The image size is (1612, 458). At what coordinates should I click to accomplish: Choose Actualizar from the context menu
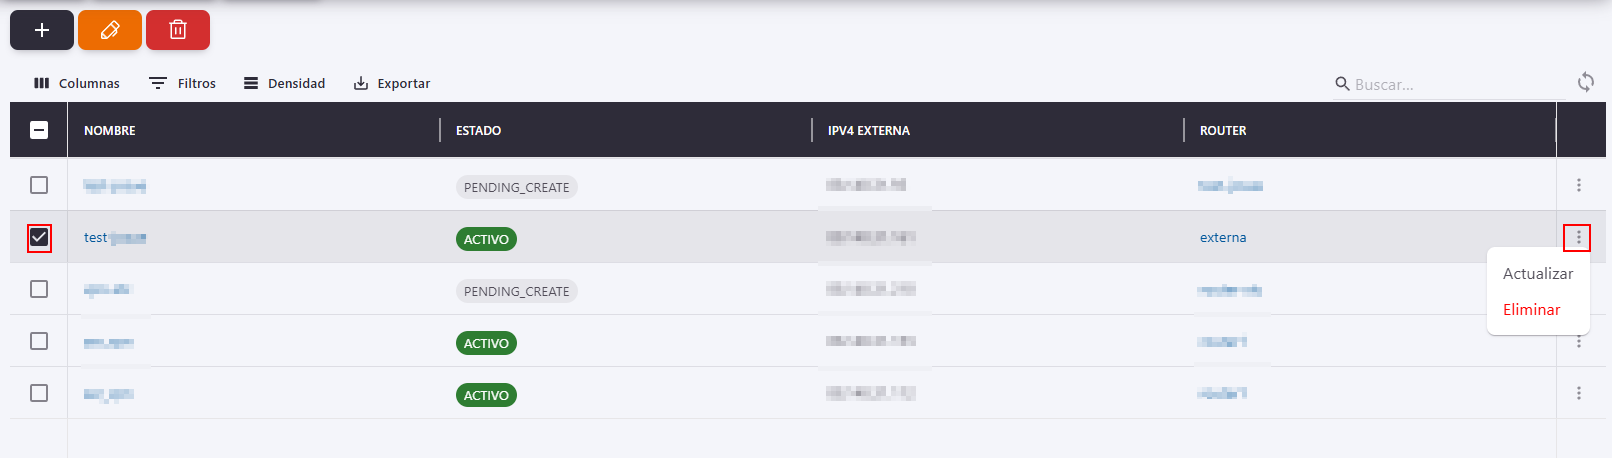tap(1538, 273)
